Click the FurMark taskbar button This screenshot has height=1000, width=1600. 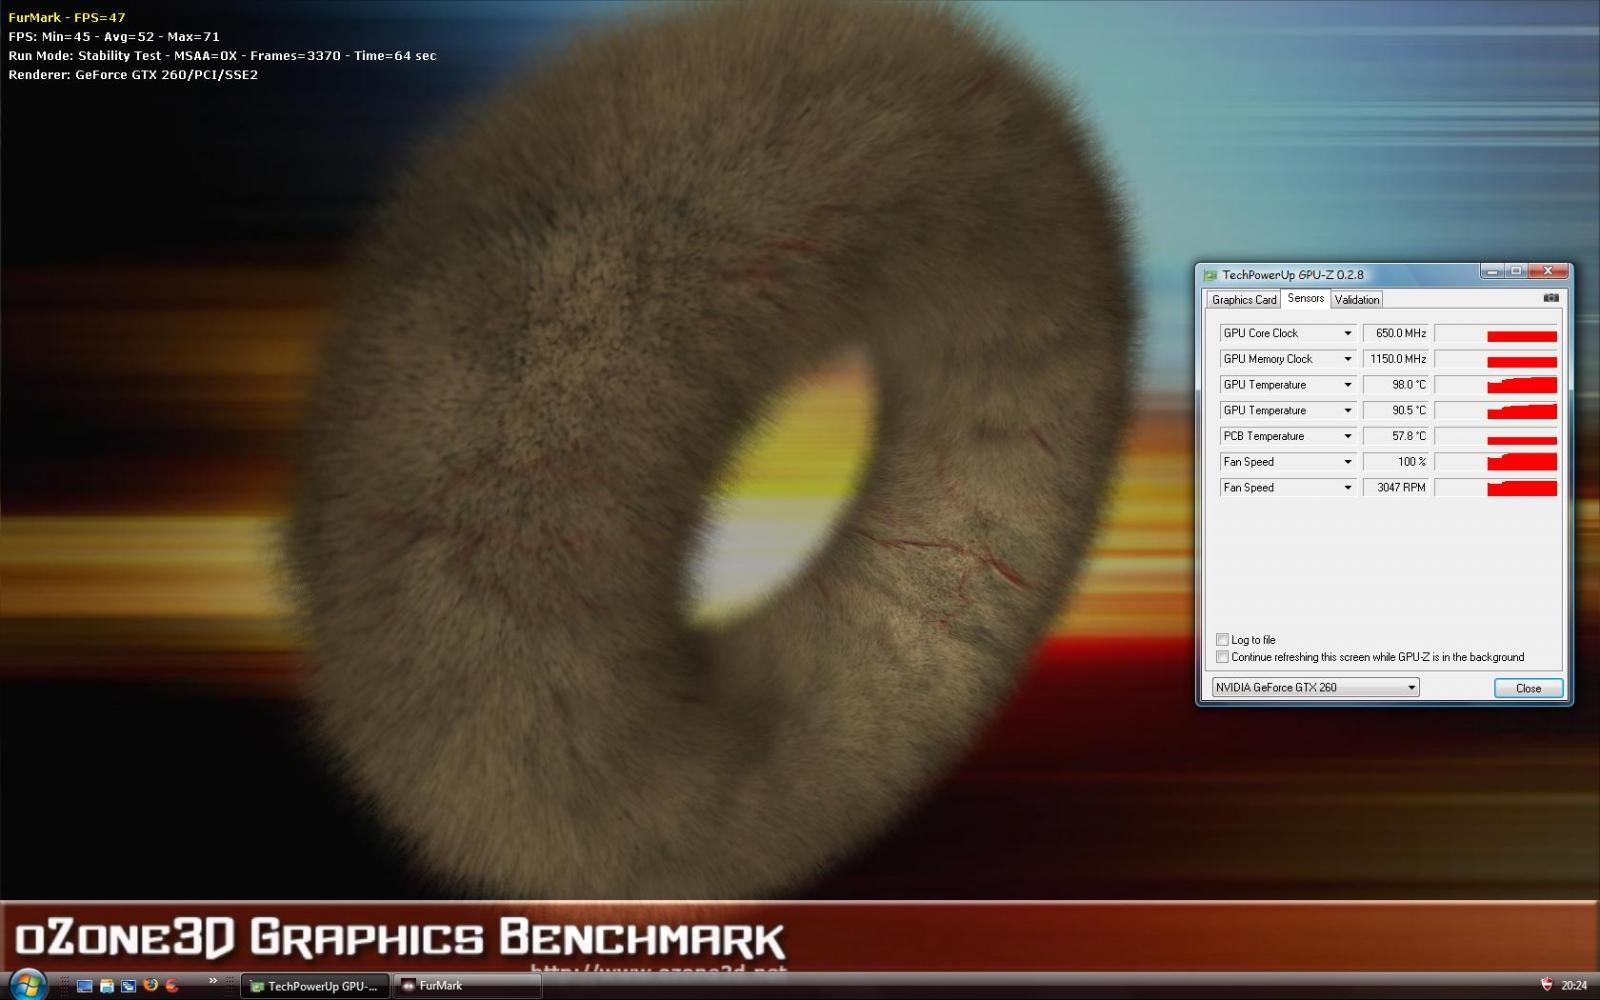pyautogui.click(x=467, y=986)
